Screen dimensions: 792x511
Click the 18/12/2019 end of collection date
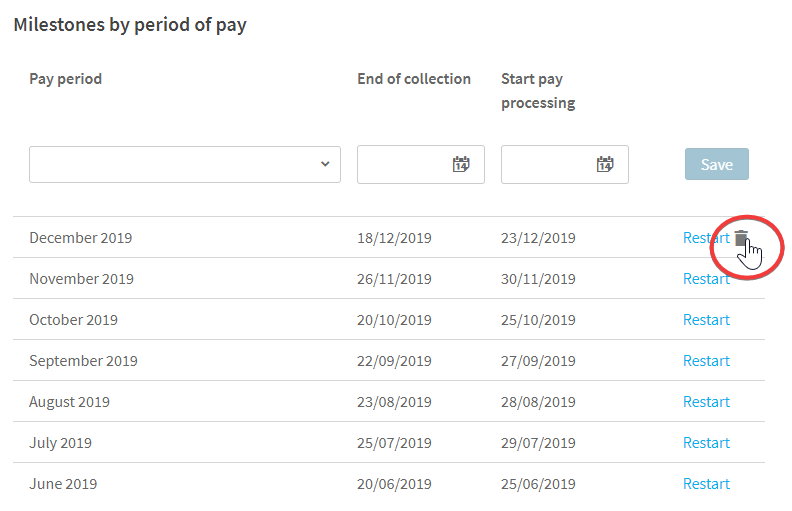394,238
